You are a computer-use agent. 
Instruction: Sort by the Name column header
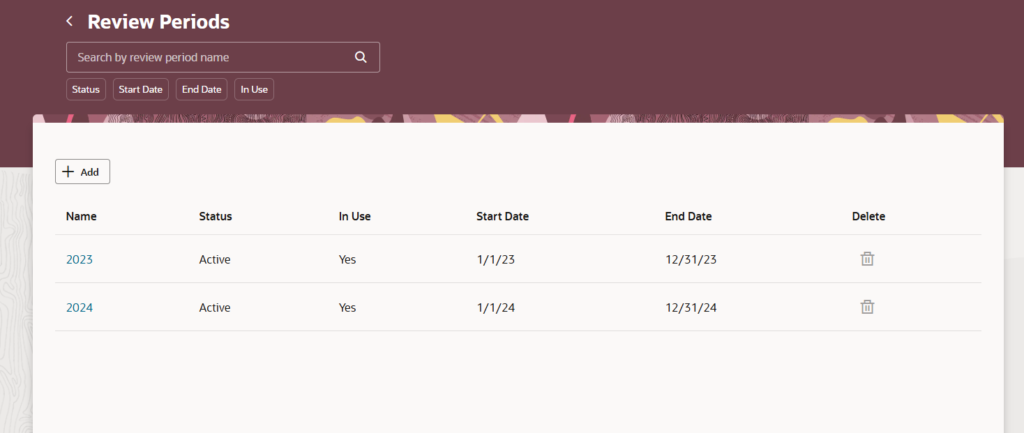(x=81, y=216)
